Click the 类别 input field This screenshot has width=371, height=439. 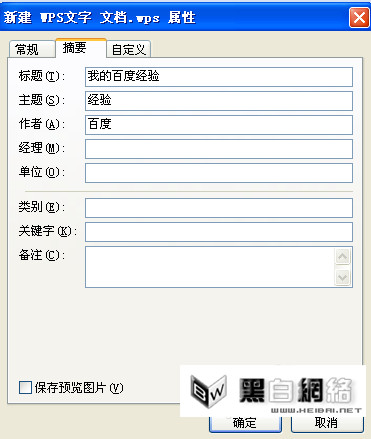(x=219, y=208)
